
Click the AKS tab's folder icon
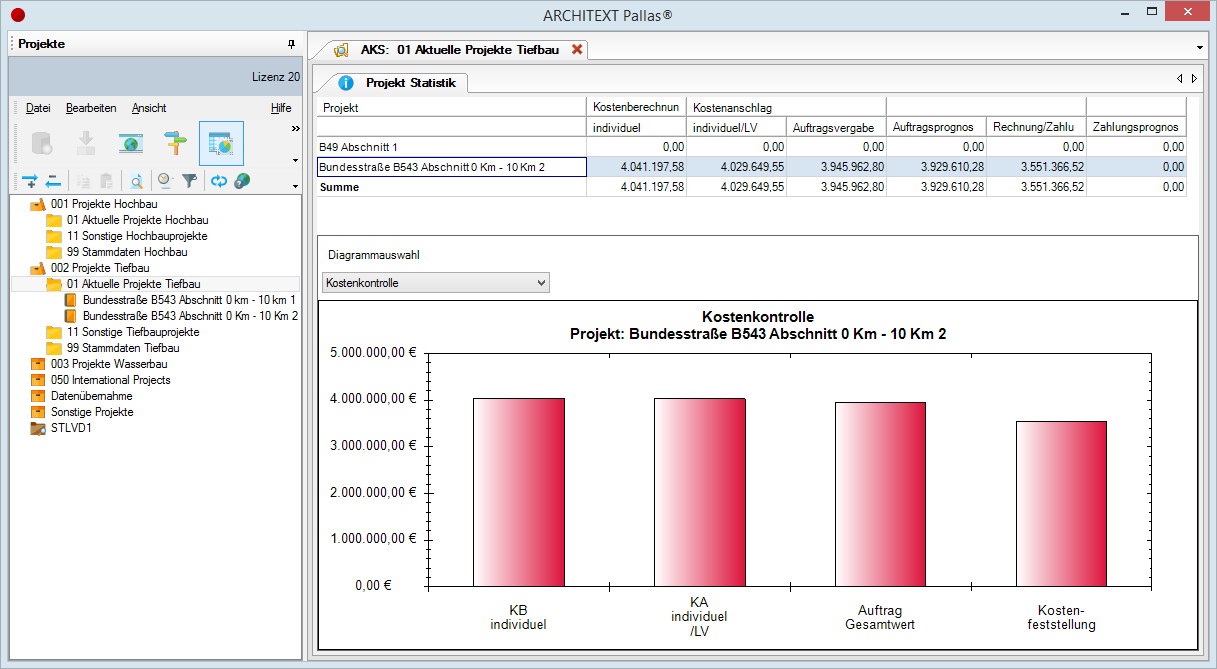341,49
